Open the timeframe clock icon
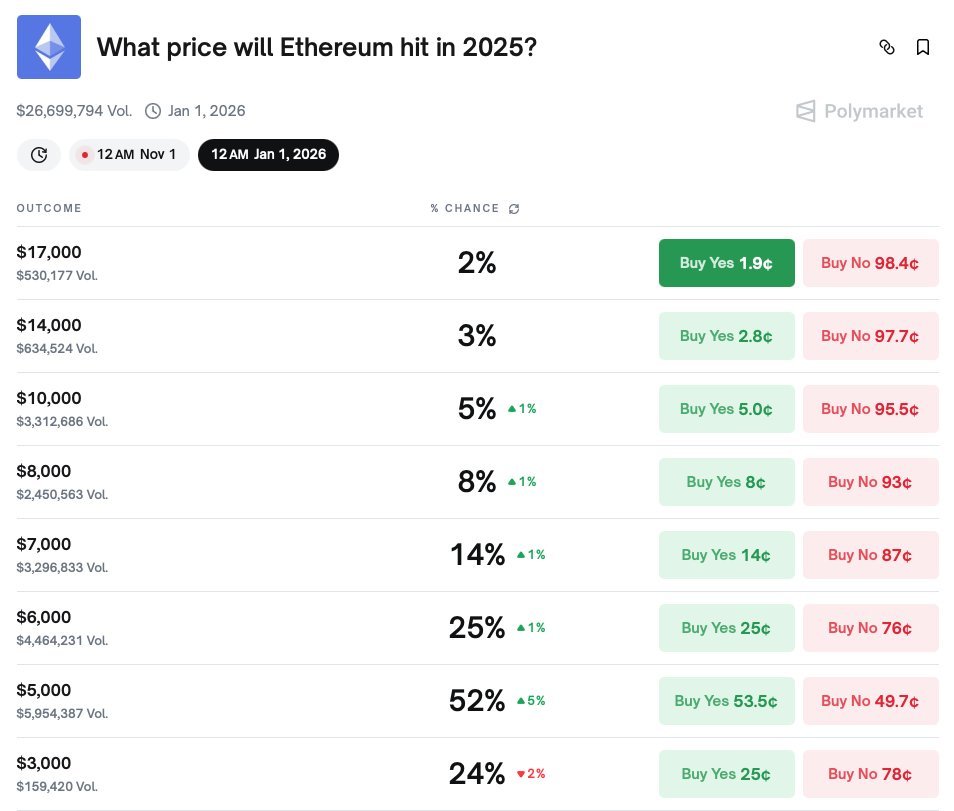 pos(38,154)
